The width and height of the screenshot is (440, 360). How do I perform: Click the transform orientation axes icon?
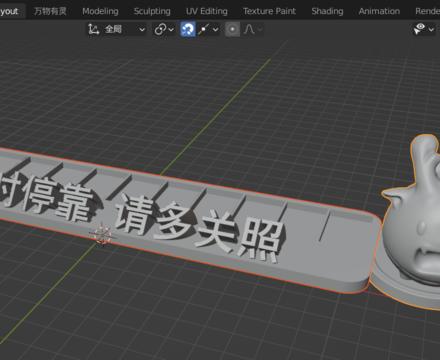pos(93,29)
